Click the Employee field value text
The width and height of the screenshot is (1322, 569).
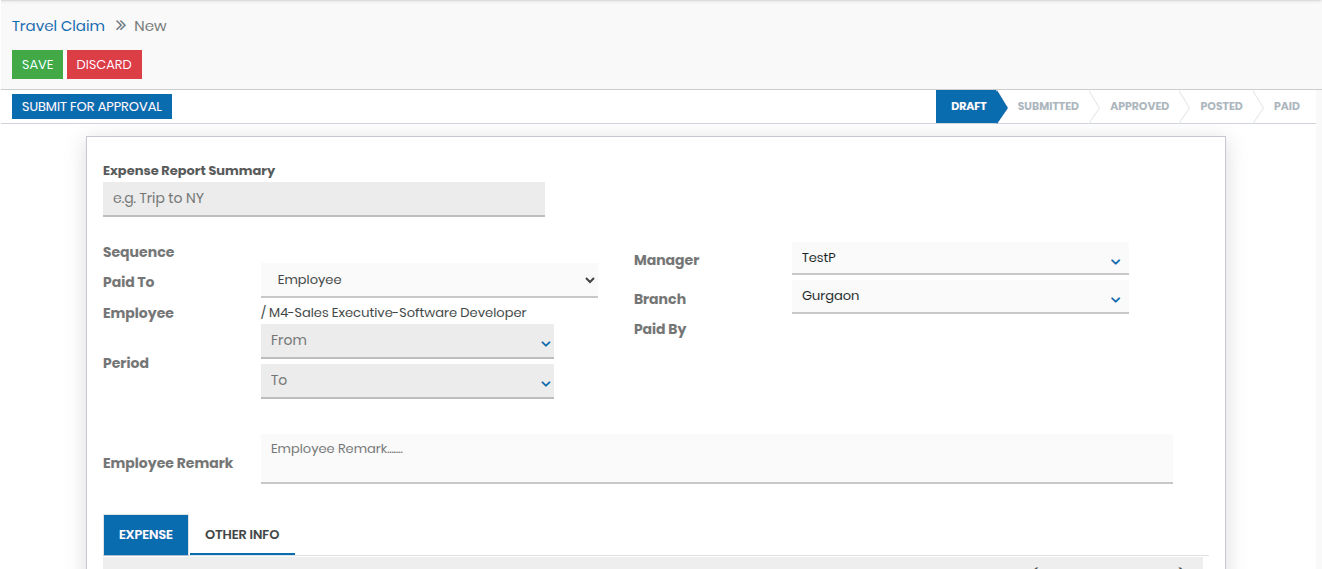pyautogui.click(x=397, y=313)
